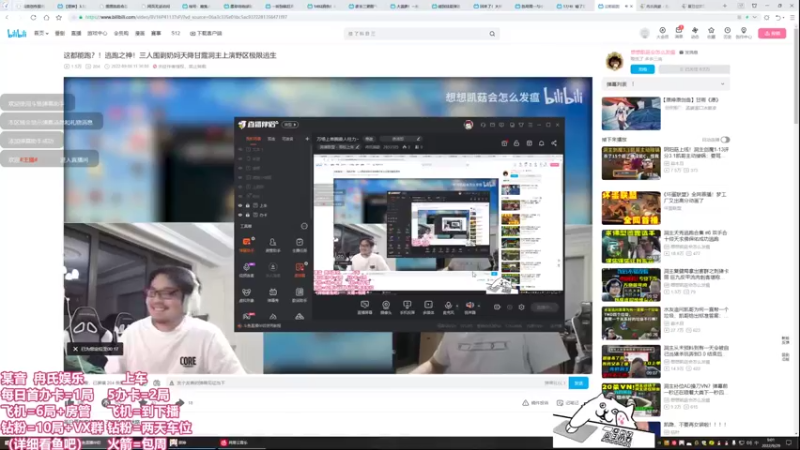Click the share icon in streaming app
Image resolution: width=800 pixels, height=450 pixels.
click(x=554, y=143)
